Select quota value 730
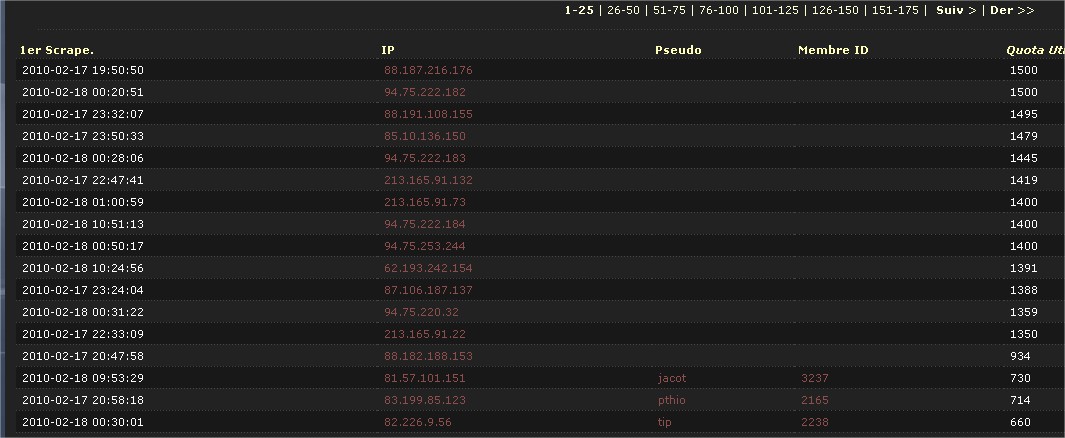1065x438 pixels. (x=1020, y=378)
